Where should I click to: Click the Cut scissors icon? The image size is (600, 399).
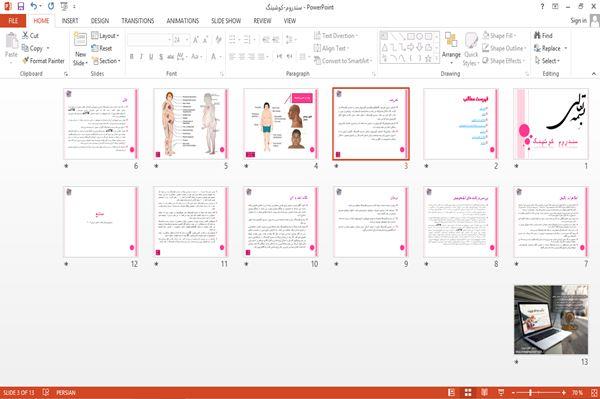click(25, 35)
